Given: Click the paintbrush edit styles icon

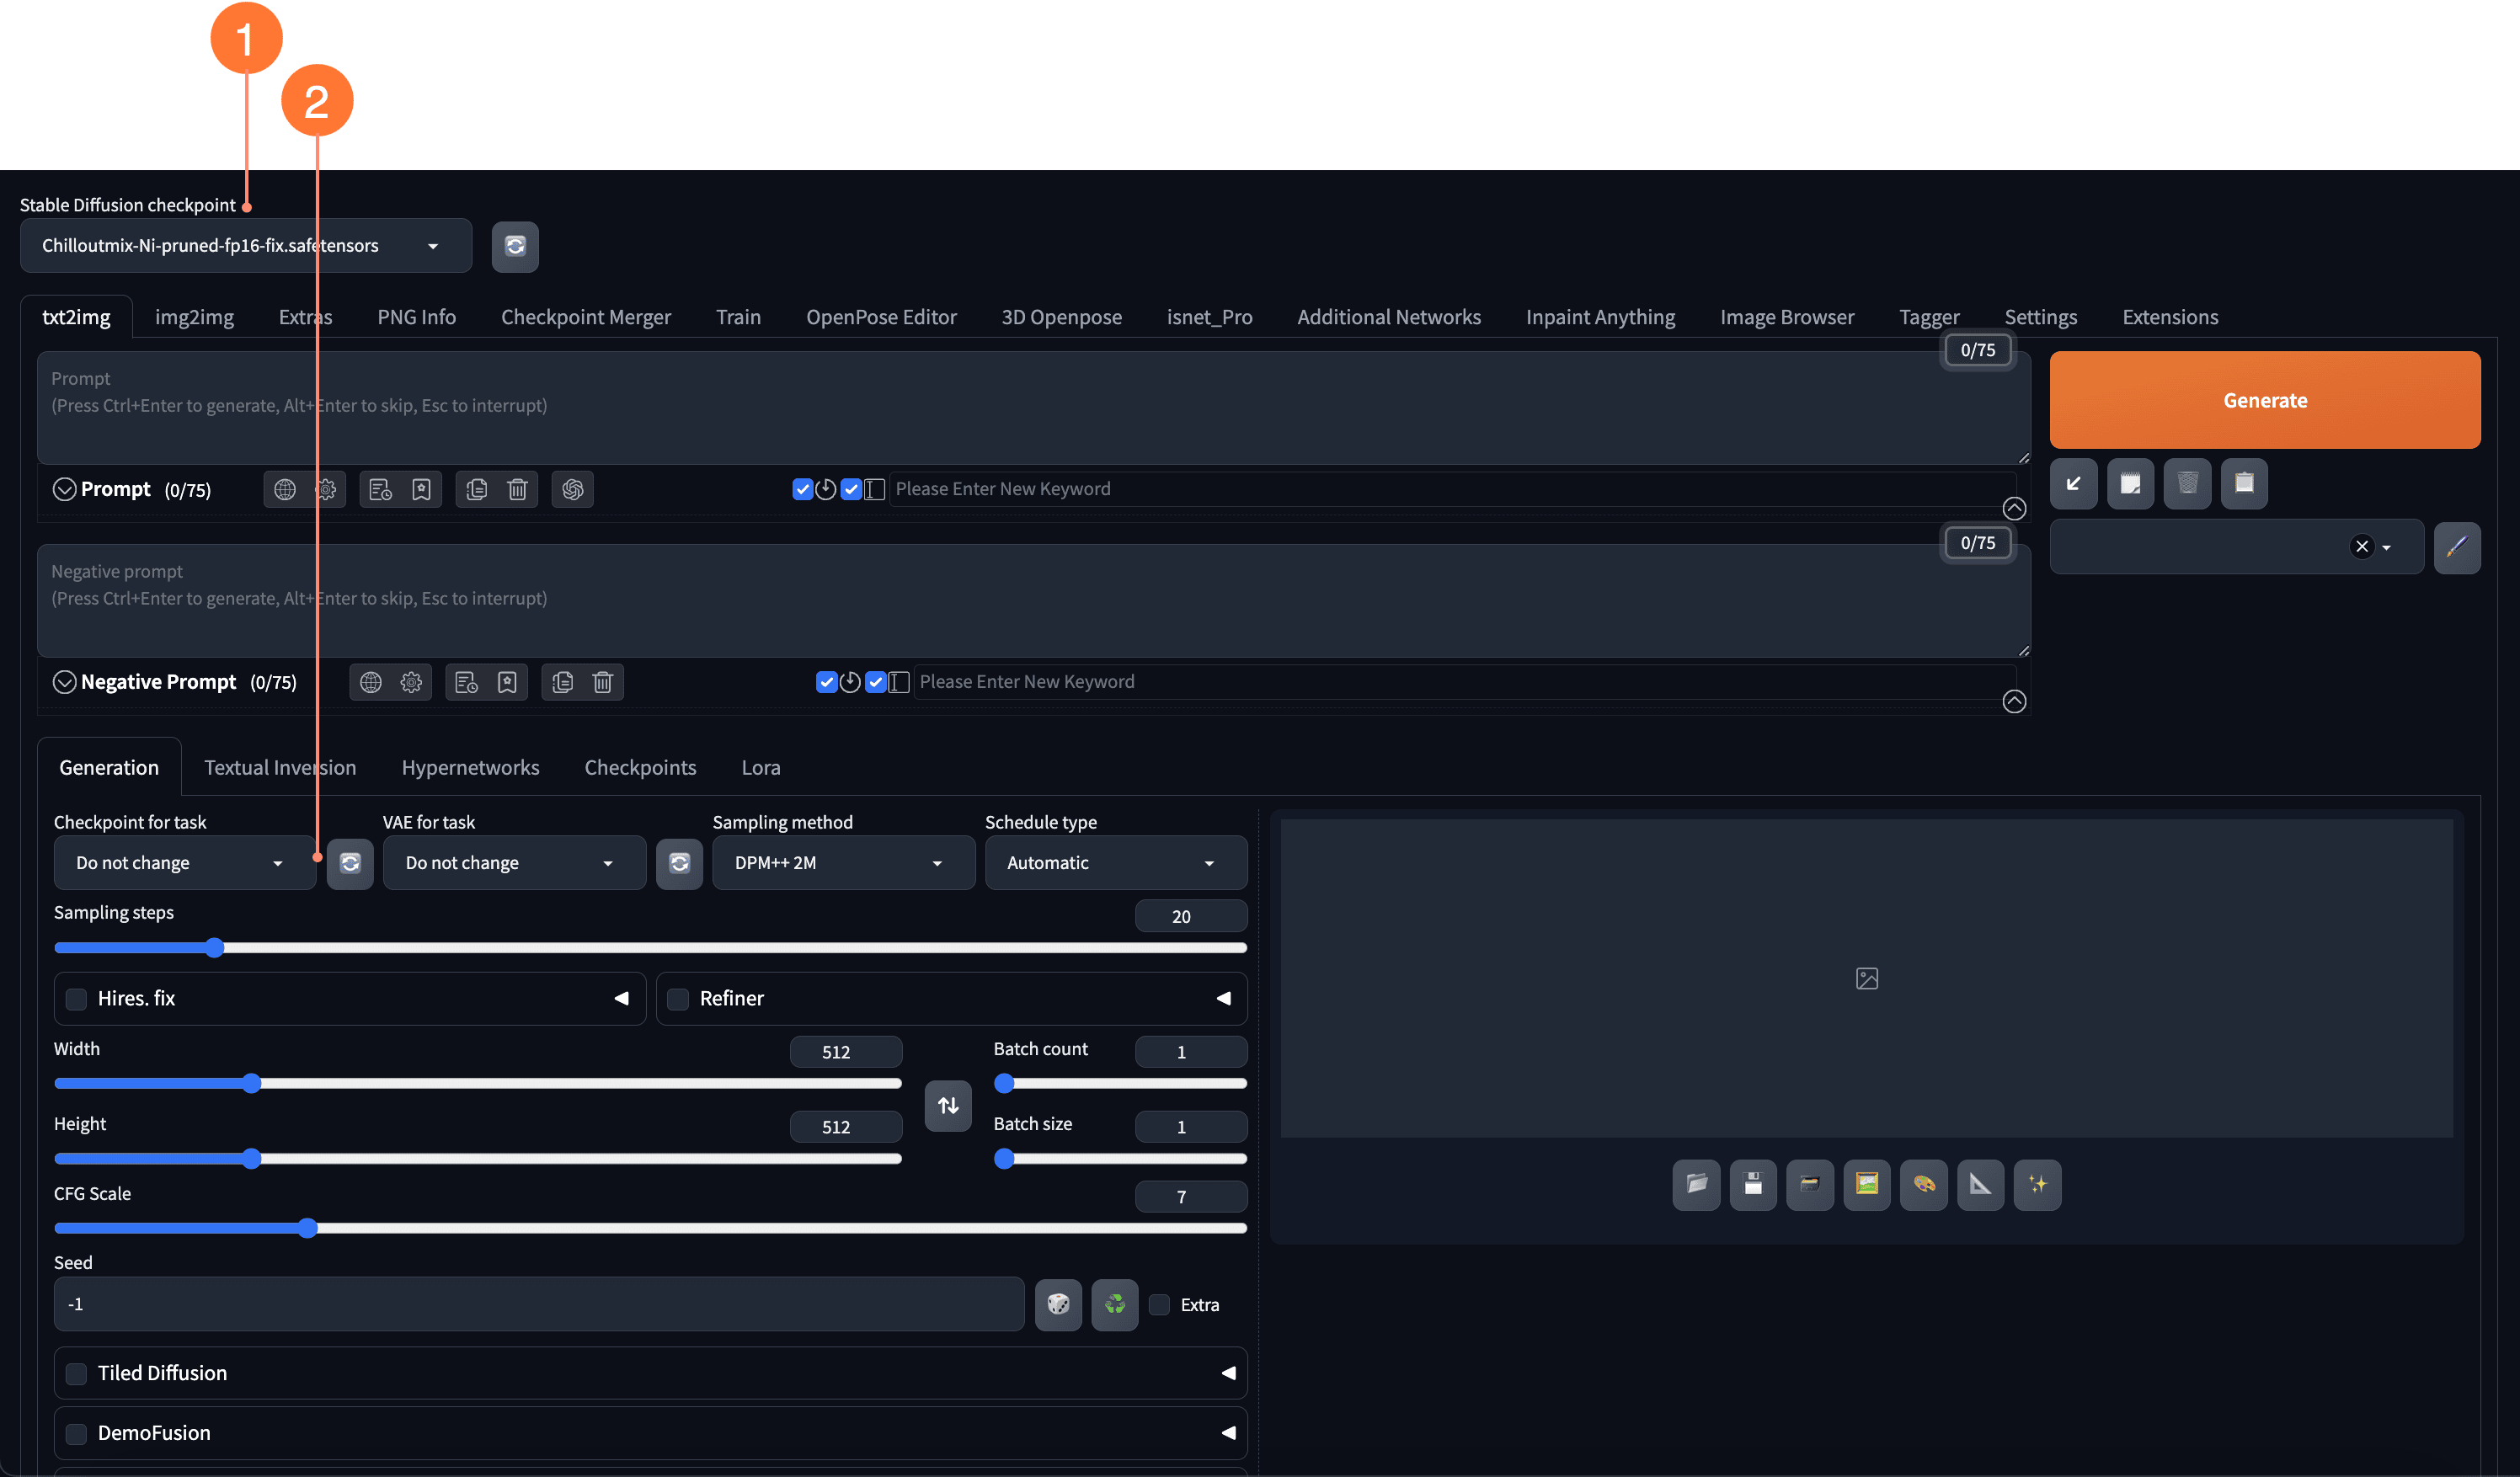Looking at the screenshot, I should [x=2456, y=547].
